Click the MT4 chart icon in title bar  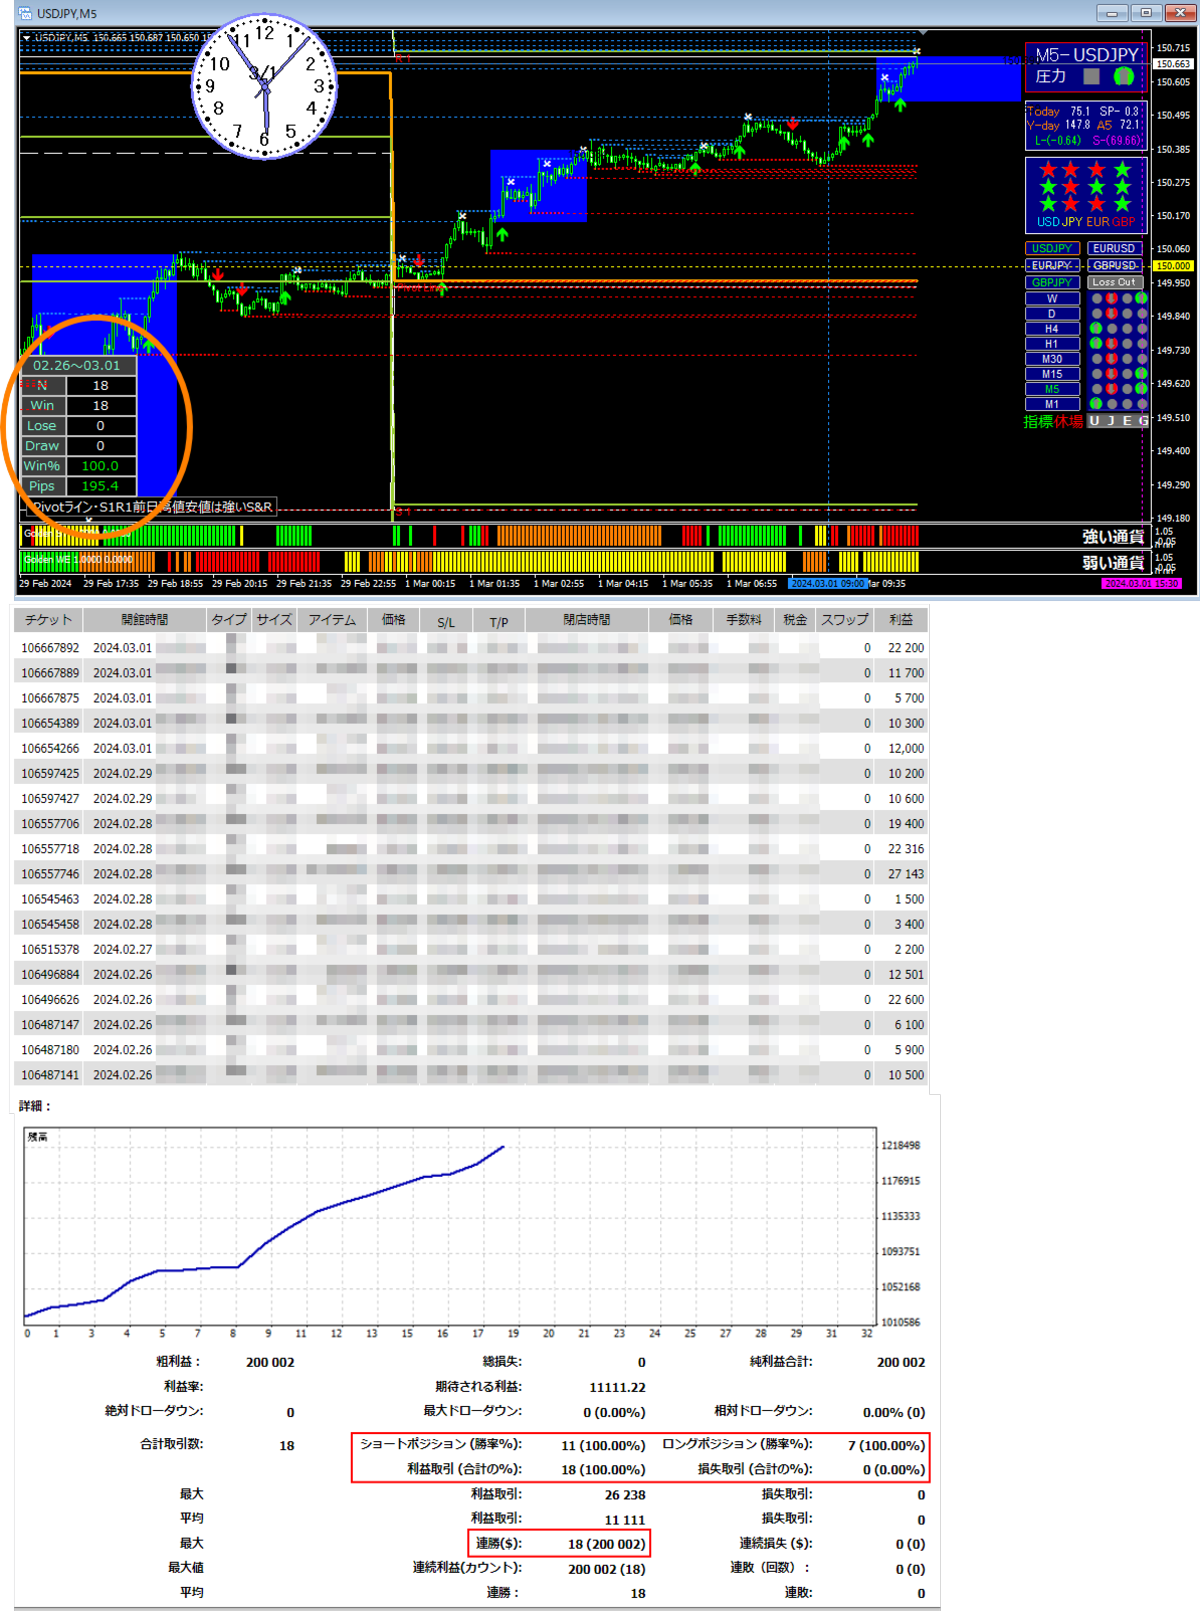24,13
